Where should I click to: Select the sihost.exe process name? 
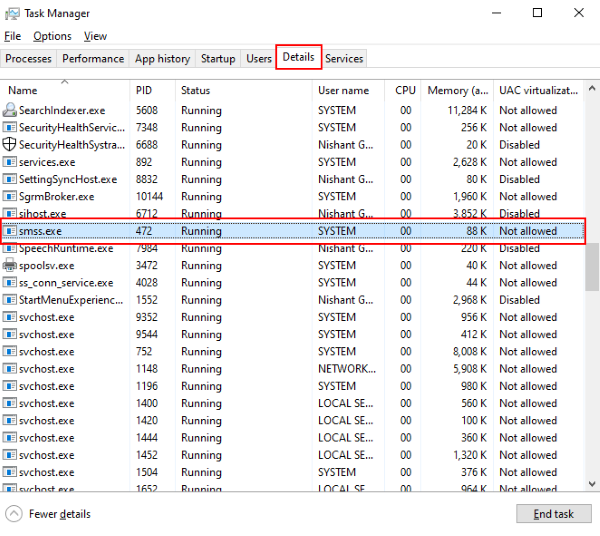point(42,213)
